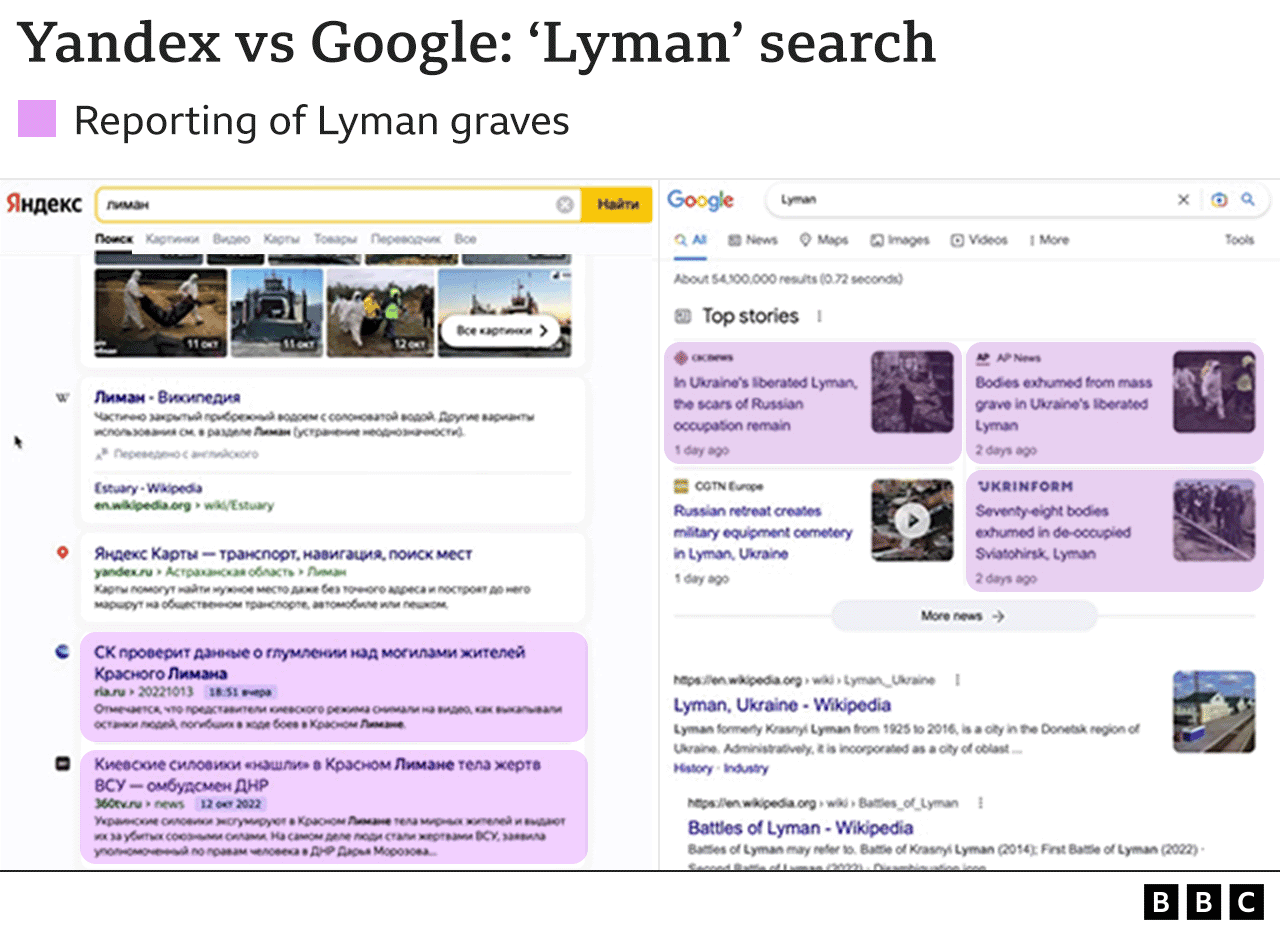
Task: Open the Battles of Lyman - Wikipedia link
Action: click(799, 829)
